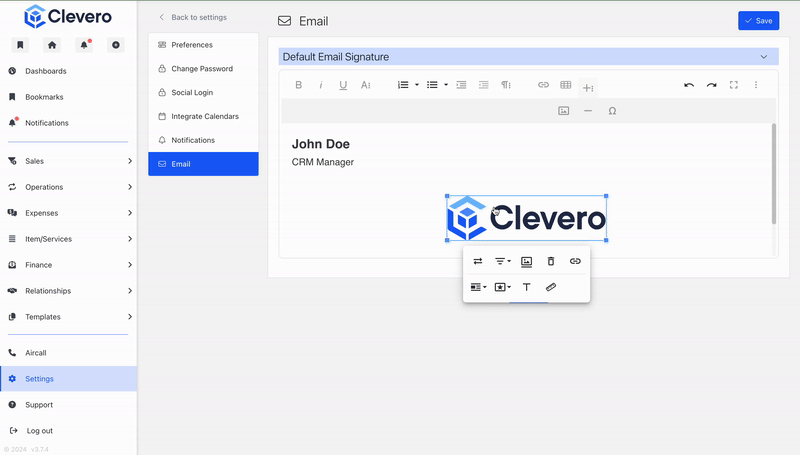Viewport: 800px width, 455px height.
Task: Open Aircall in sidebar
Action: [x=68, y=353]
